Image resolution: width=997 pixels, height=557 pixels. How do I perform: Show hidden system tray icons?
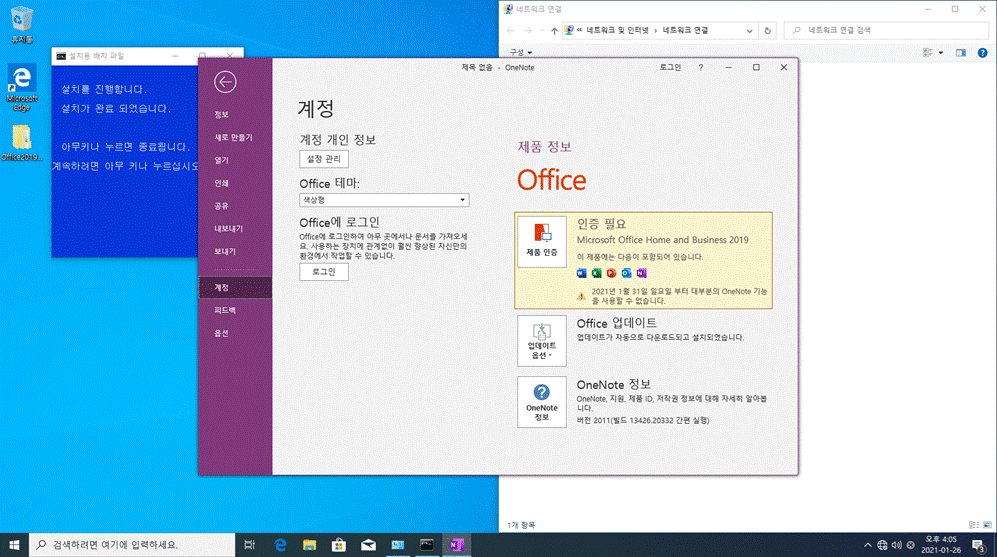pyautogui.click(x=867, y=545)
